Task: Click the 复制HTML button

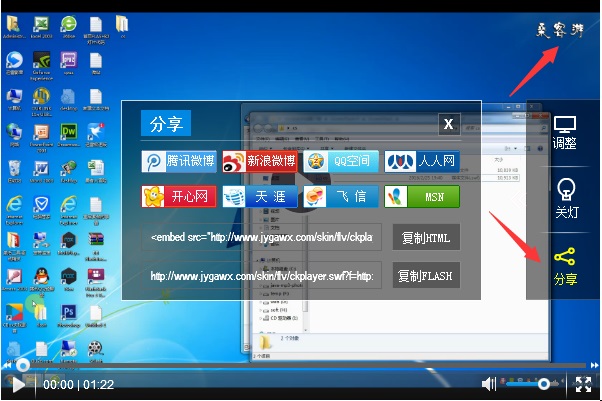Action: click(426, 237)
